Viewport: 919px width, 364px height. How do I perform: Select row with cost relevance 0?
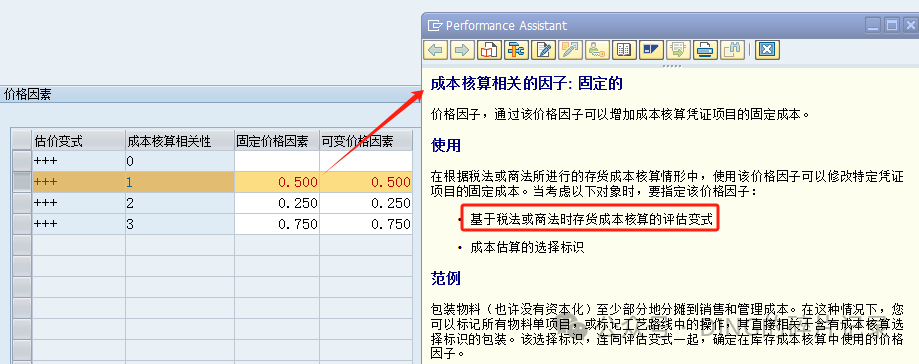(22, 161)
